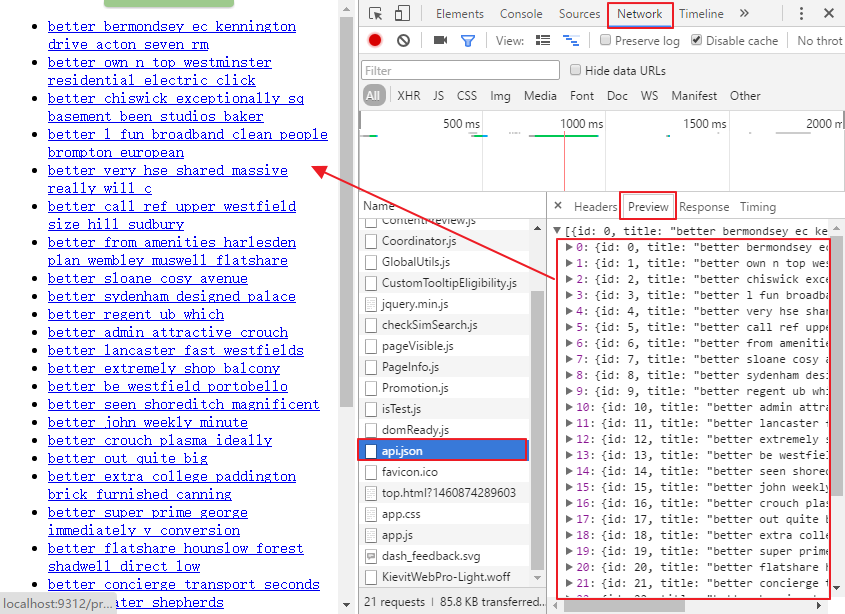
Task: Switch to large request rows view icon
Action: pos(543,40)
